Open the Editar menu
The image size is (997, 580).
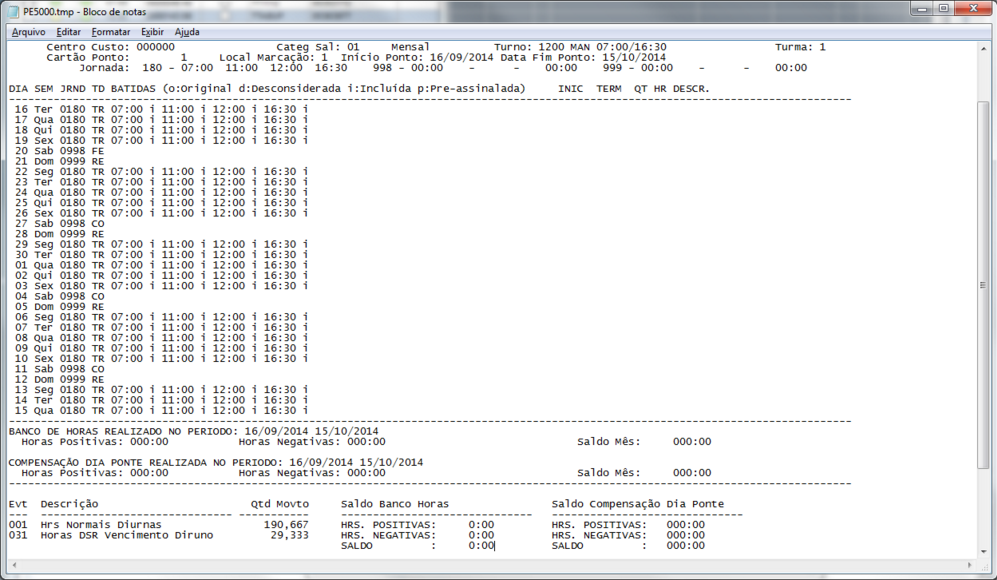(68, 32)
